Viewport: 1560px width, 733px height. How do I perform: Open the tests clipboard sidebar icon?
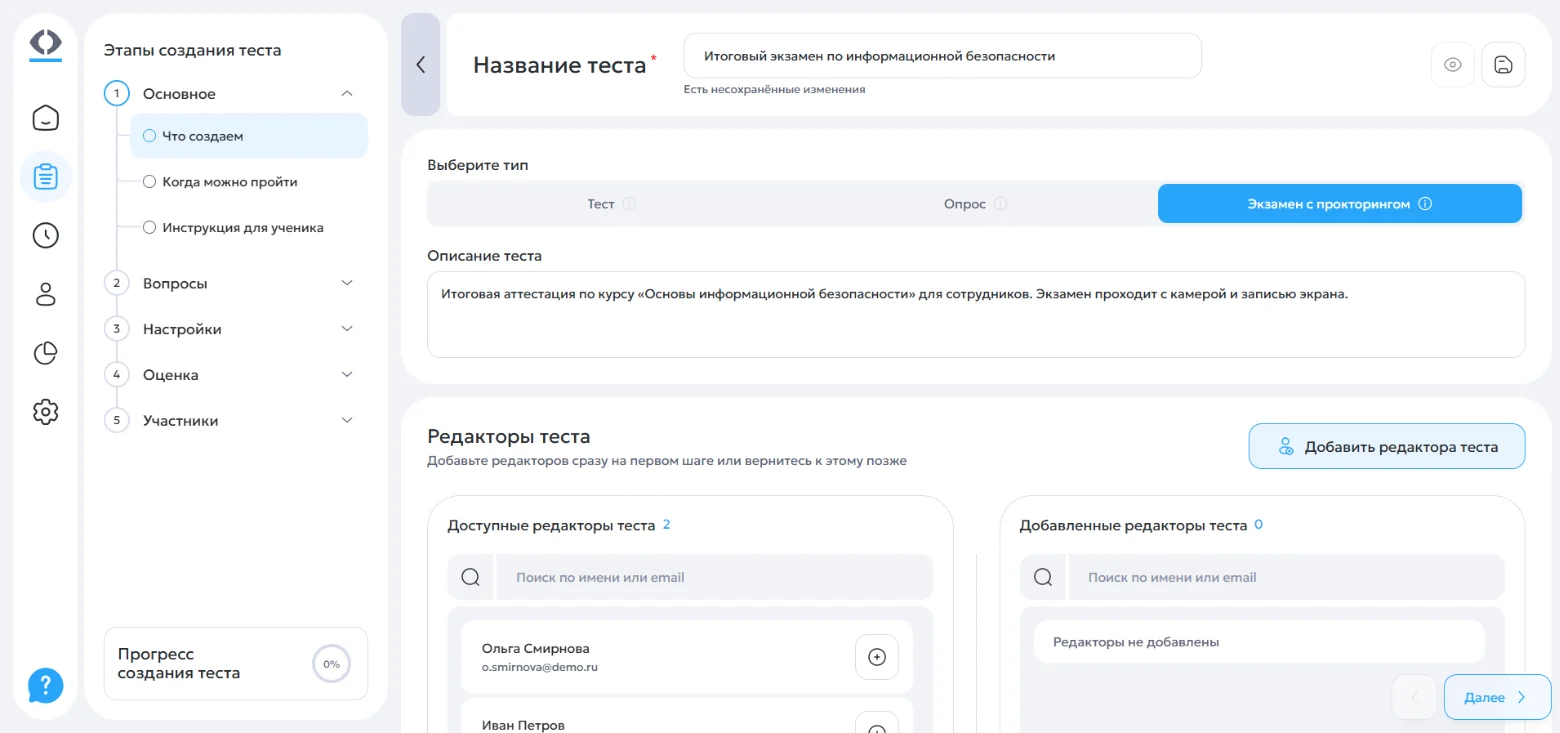pyautogui.click(x=46, y=177)
